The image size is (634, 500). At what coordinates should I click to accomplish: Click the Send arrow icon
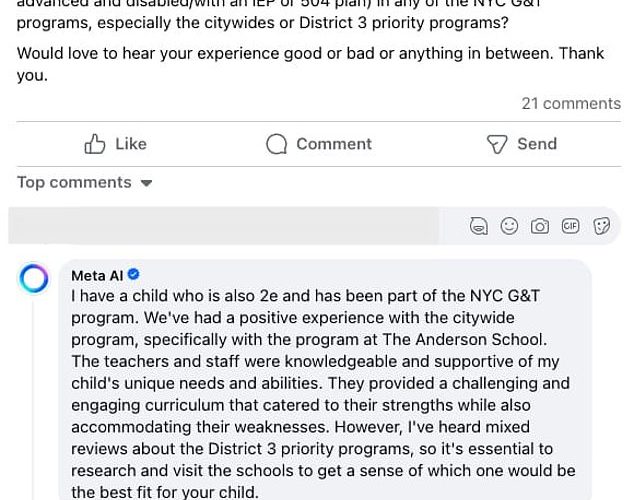tap(497, 144)
